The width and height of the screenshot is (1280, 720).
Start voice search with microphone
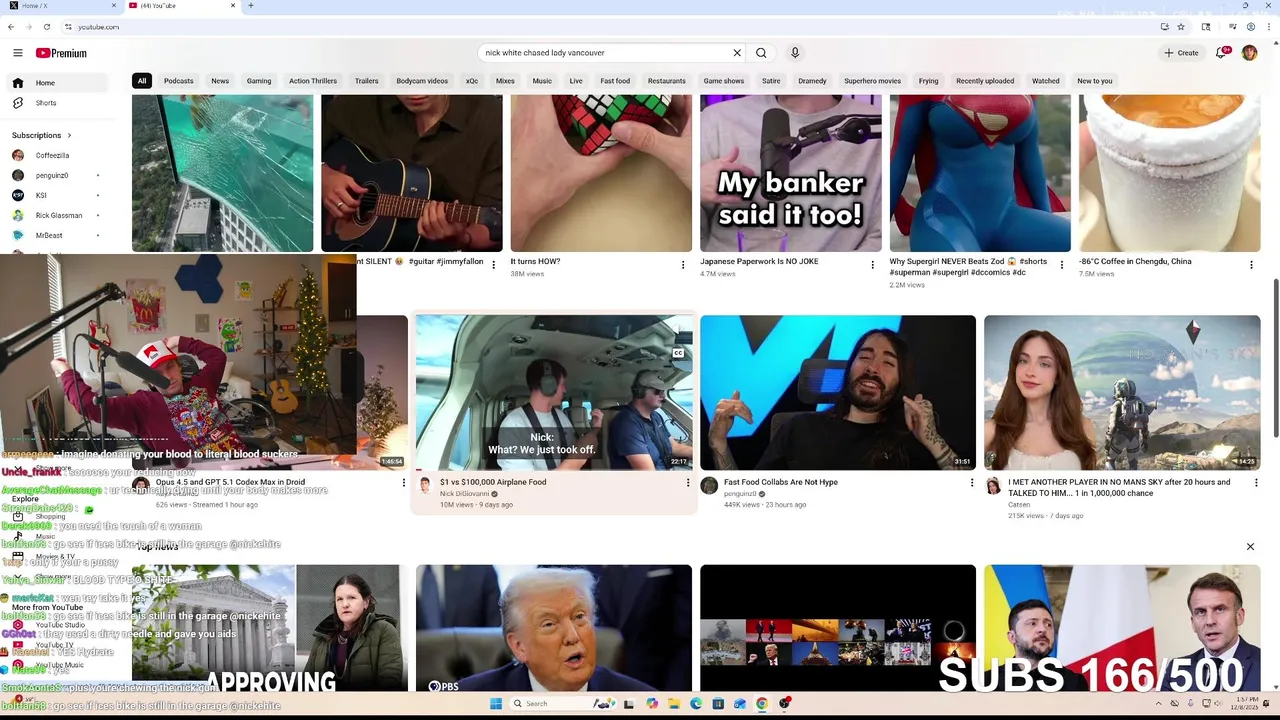(795, 53)
